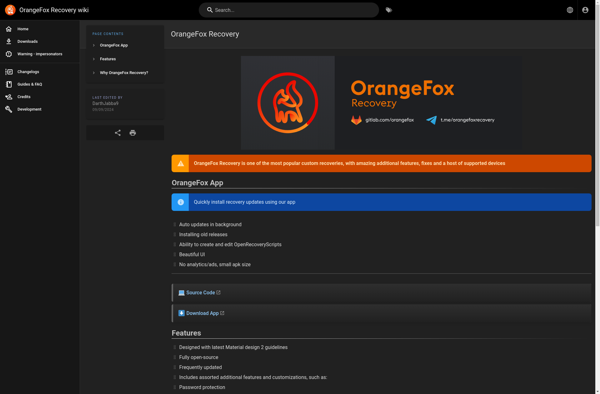Click 'Installing old releases' list item
The height and width of the screenshot is (394, 600).
(203, 234)
